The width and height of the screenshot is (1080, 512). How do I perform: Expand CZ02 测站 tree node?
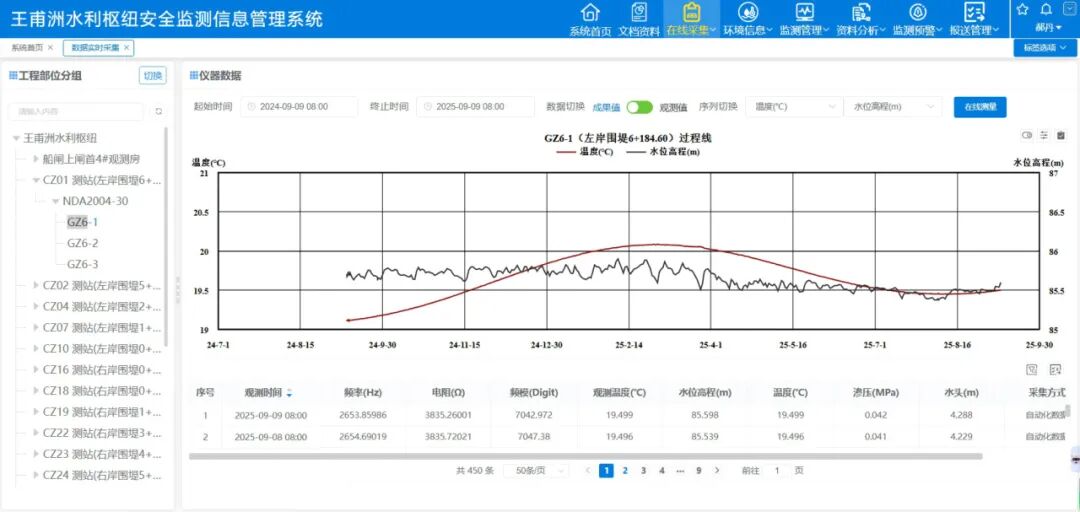pos(37,285)
